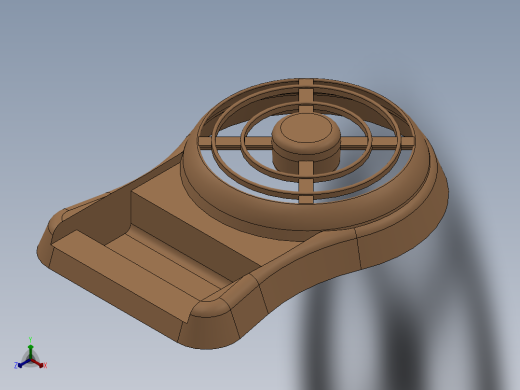
Task: Select the top face of the central hub
Action: click(306, 128)
